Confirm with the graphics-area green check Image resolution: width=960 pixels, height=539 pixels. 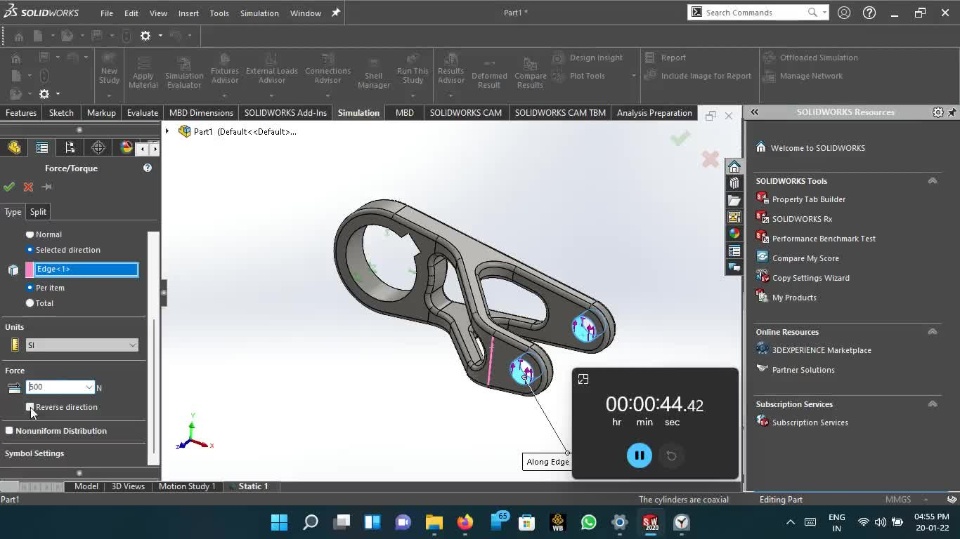680,138
